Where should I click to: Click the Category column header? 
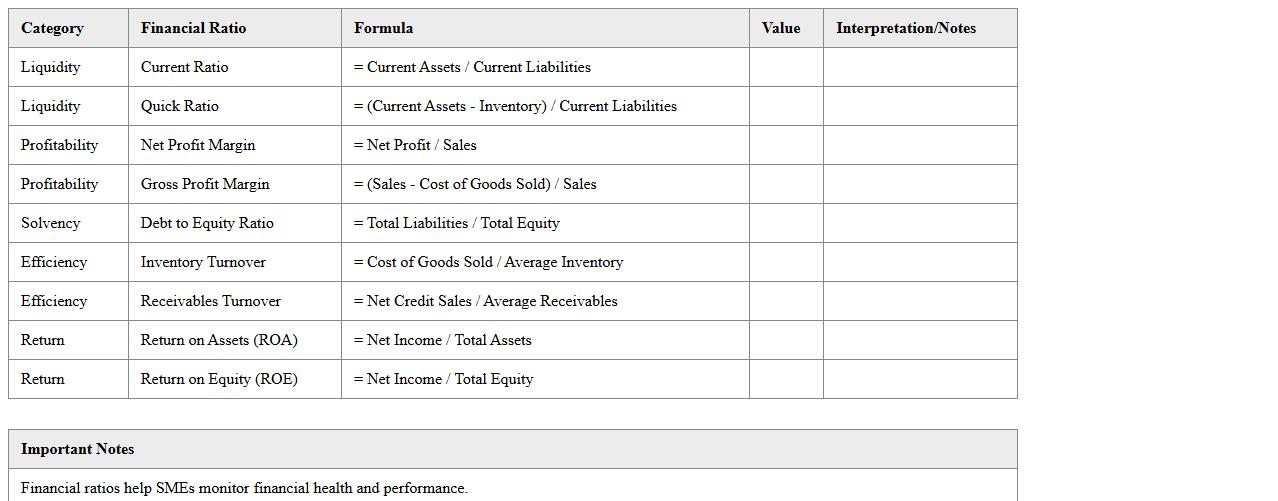pos(53,28)
